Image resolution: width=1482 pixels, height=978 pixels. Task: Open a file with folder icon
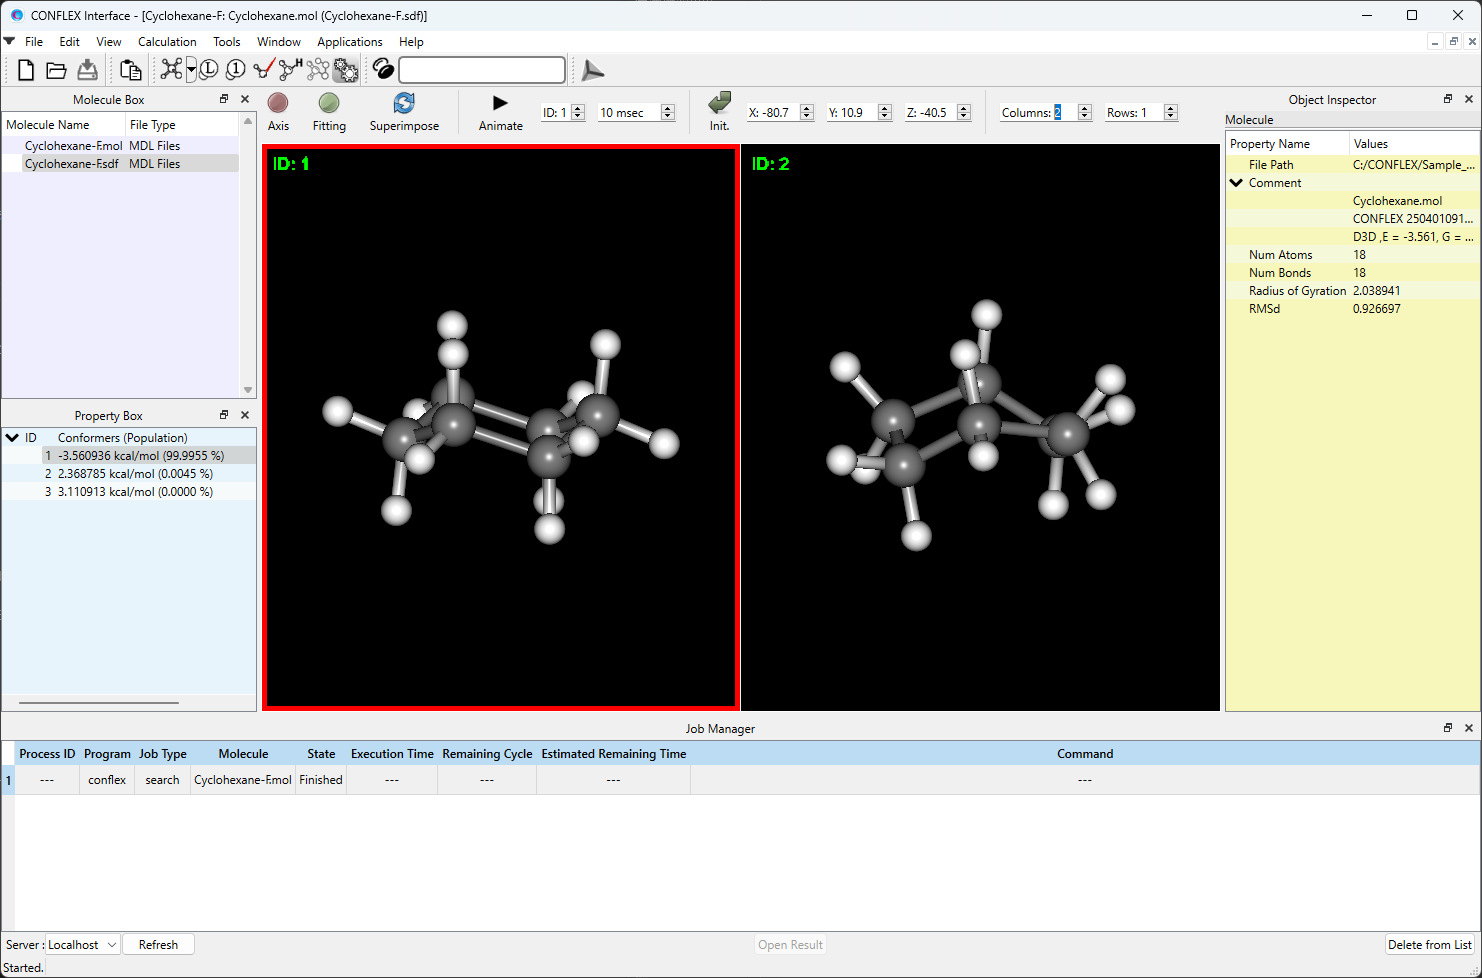click(57, 70)
